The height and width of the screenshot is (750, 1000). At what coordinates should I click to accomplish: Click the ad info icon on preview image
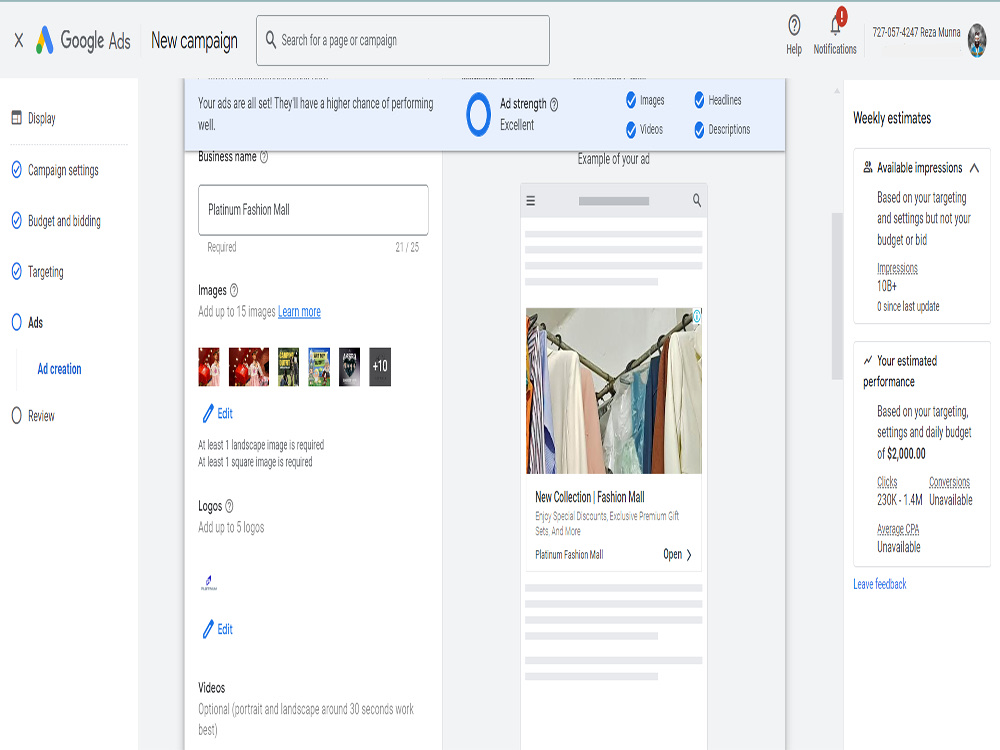point(697,316)
